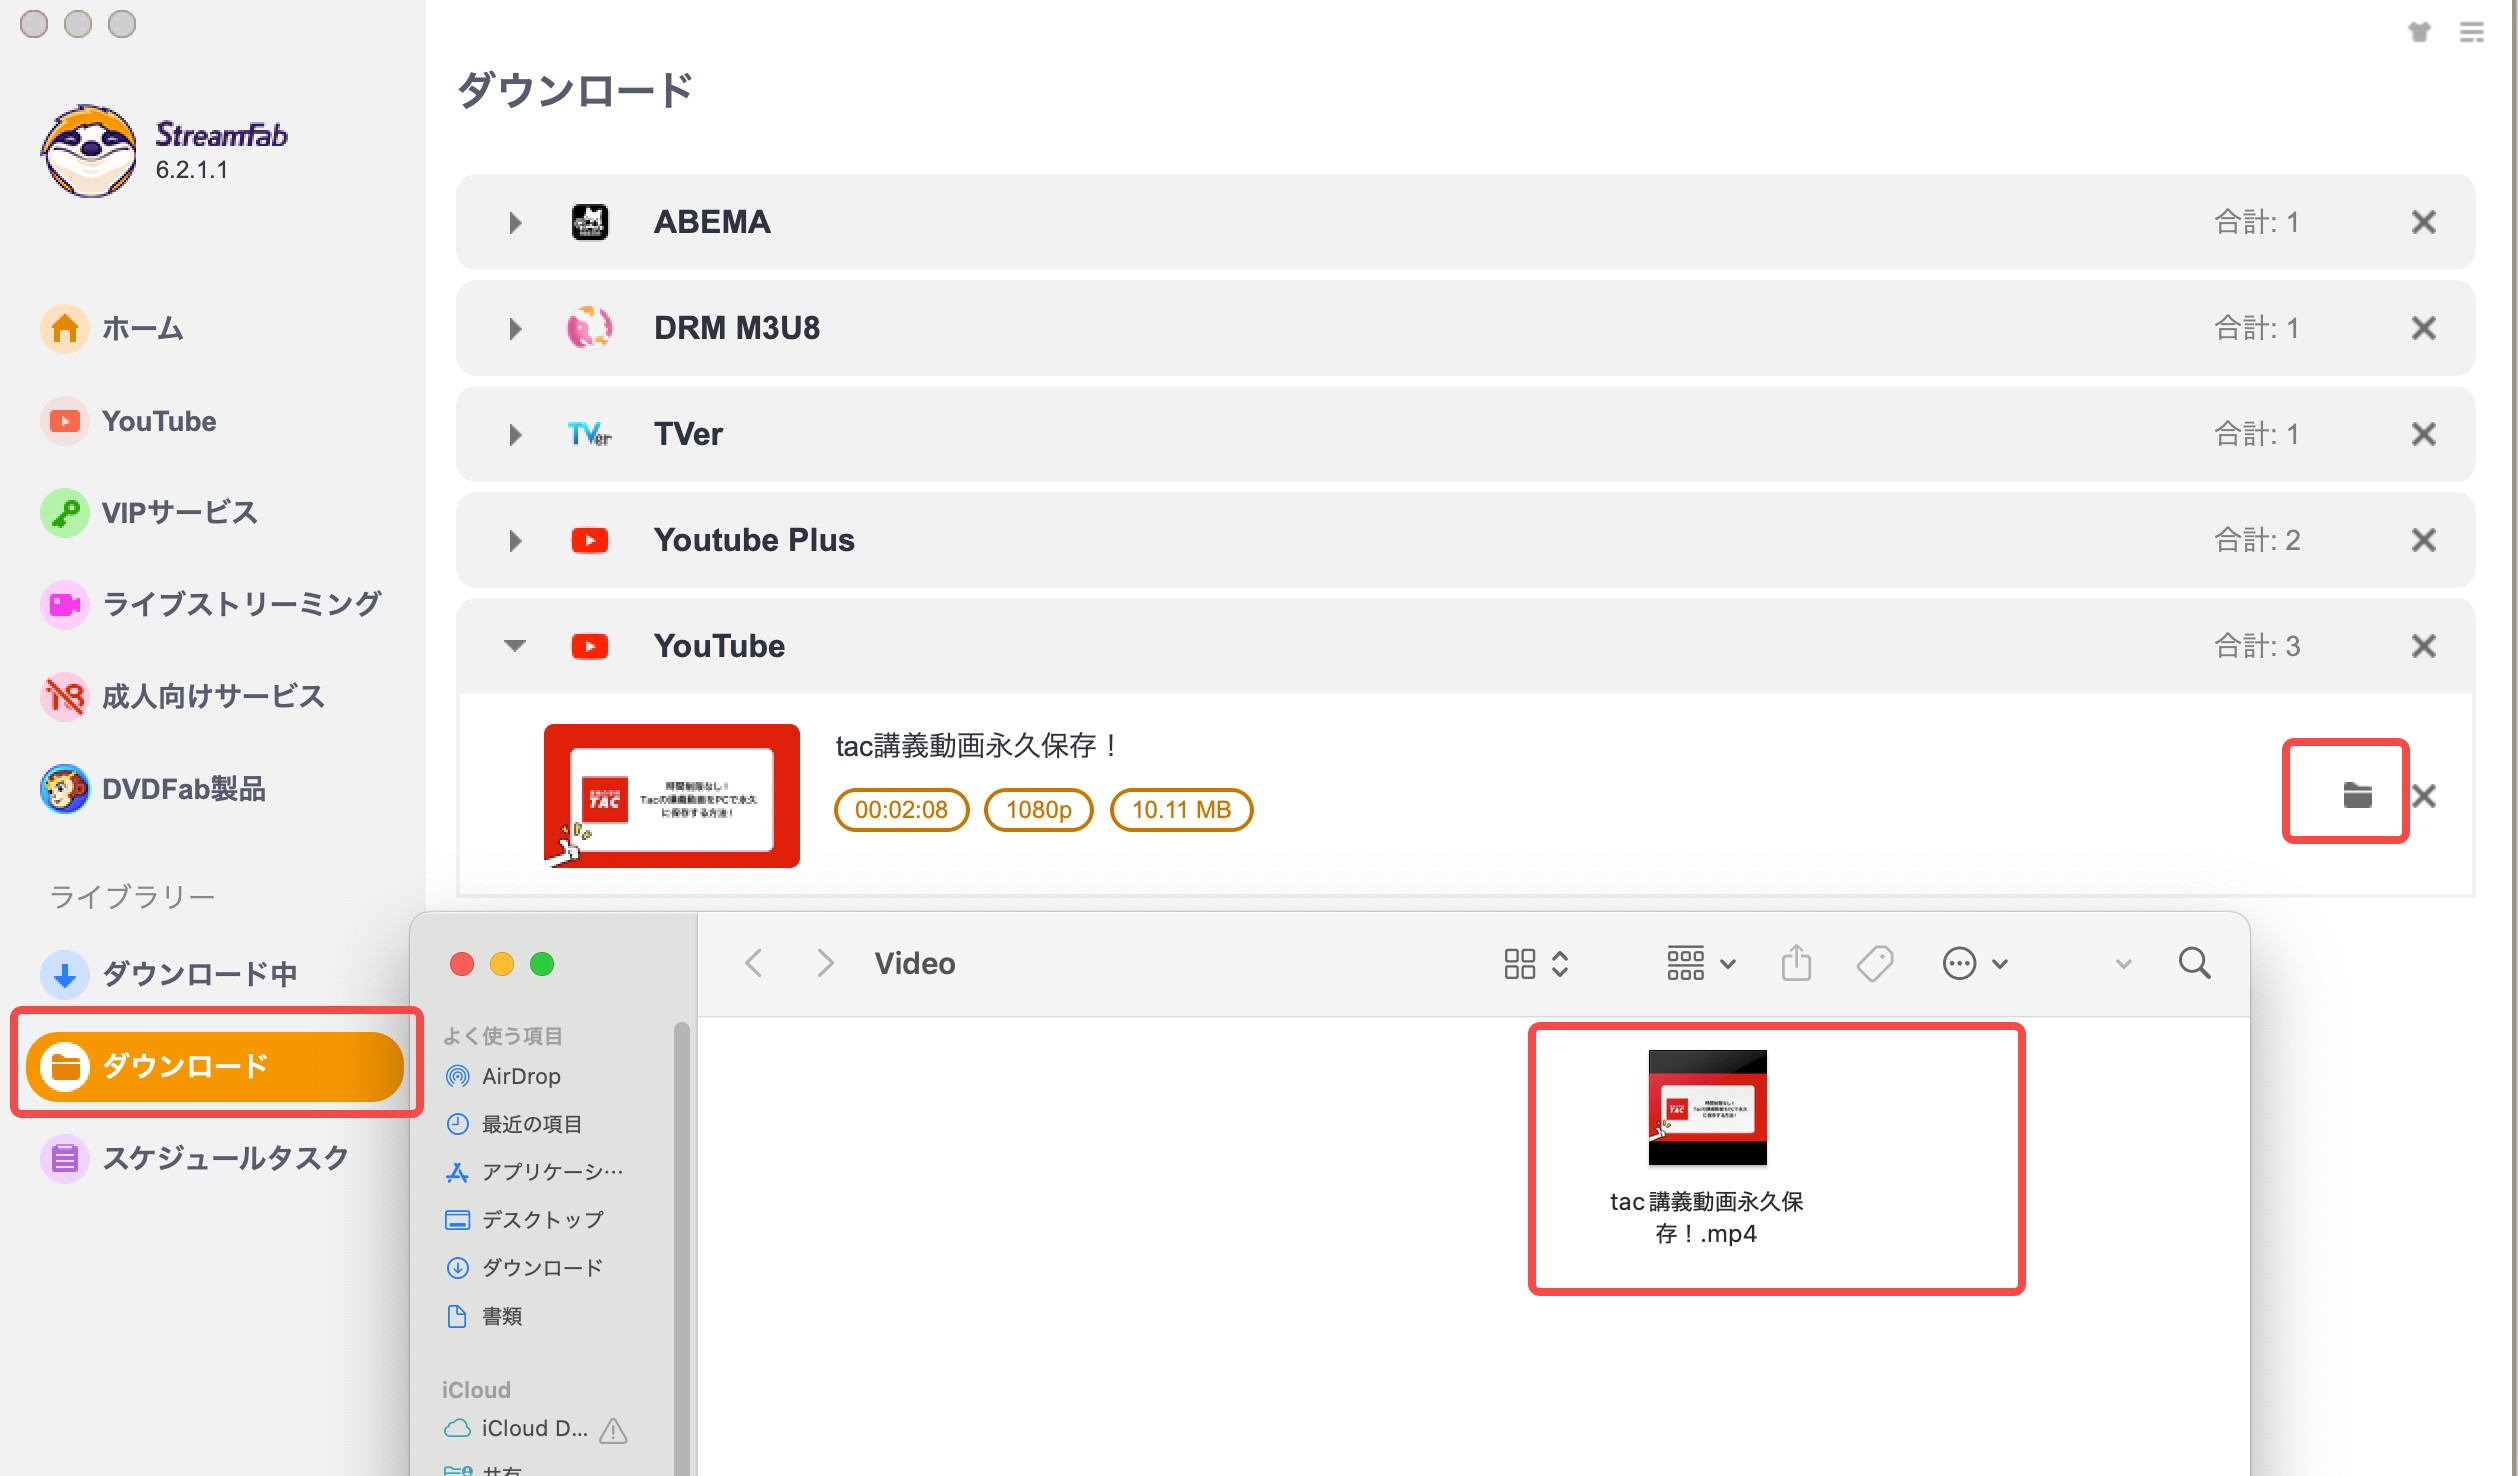The height and width of the screenshot is (1476, 2518).
Task: Open Finder action ellipsis menu
Action: 1974,964
